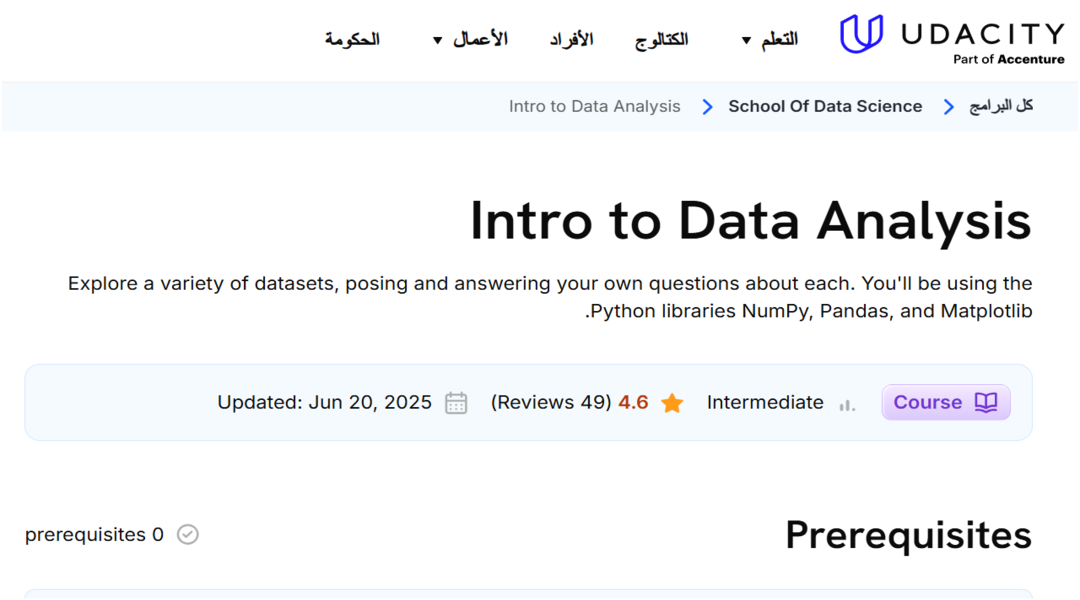The height and width of the screenshot is (600, 1080).
Task: Click the purple Course badge
Action: [x=945, y=402]
